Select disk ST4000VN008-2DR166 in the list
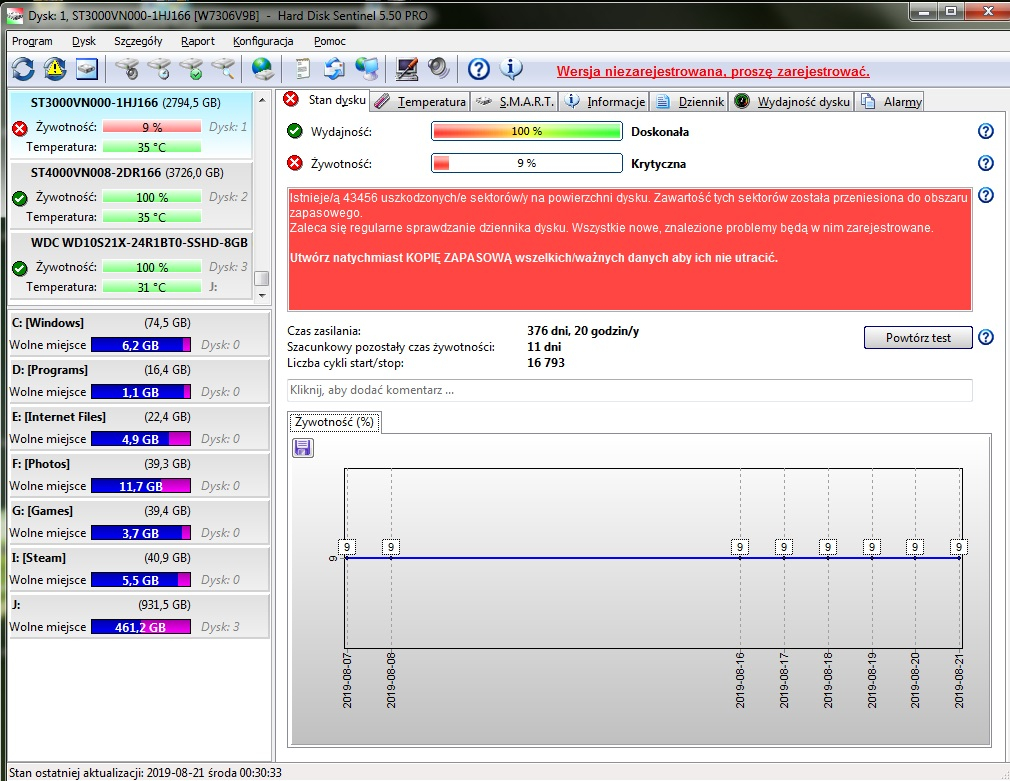 (130, 195)
